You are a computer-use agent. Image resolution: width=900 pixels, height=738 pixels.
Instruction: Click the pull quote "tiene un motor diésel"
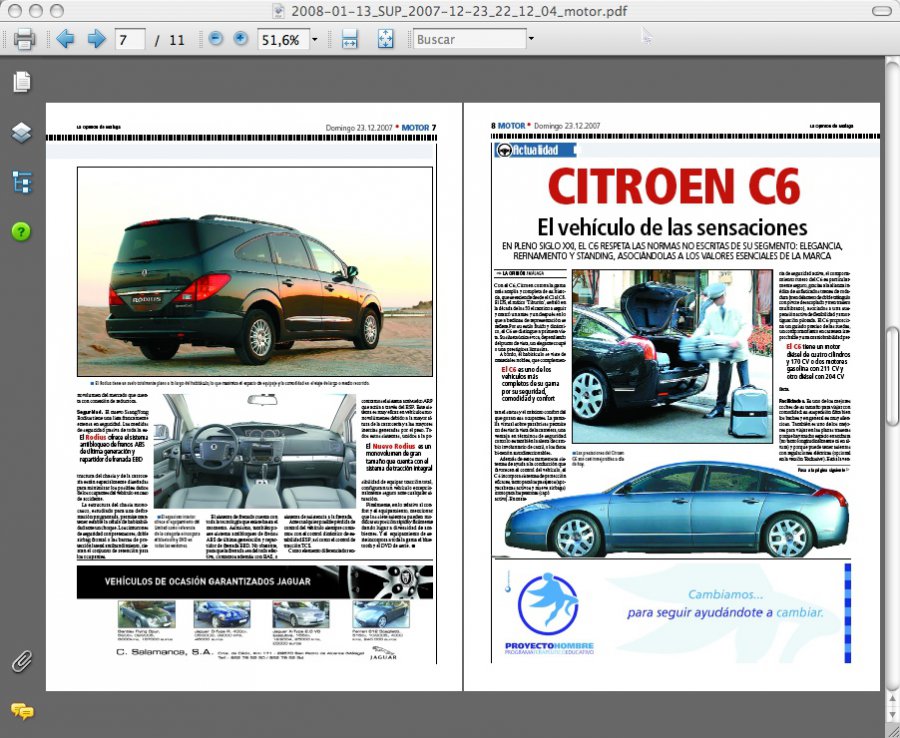pyautogui.click(x=817, y=362)
